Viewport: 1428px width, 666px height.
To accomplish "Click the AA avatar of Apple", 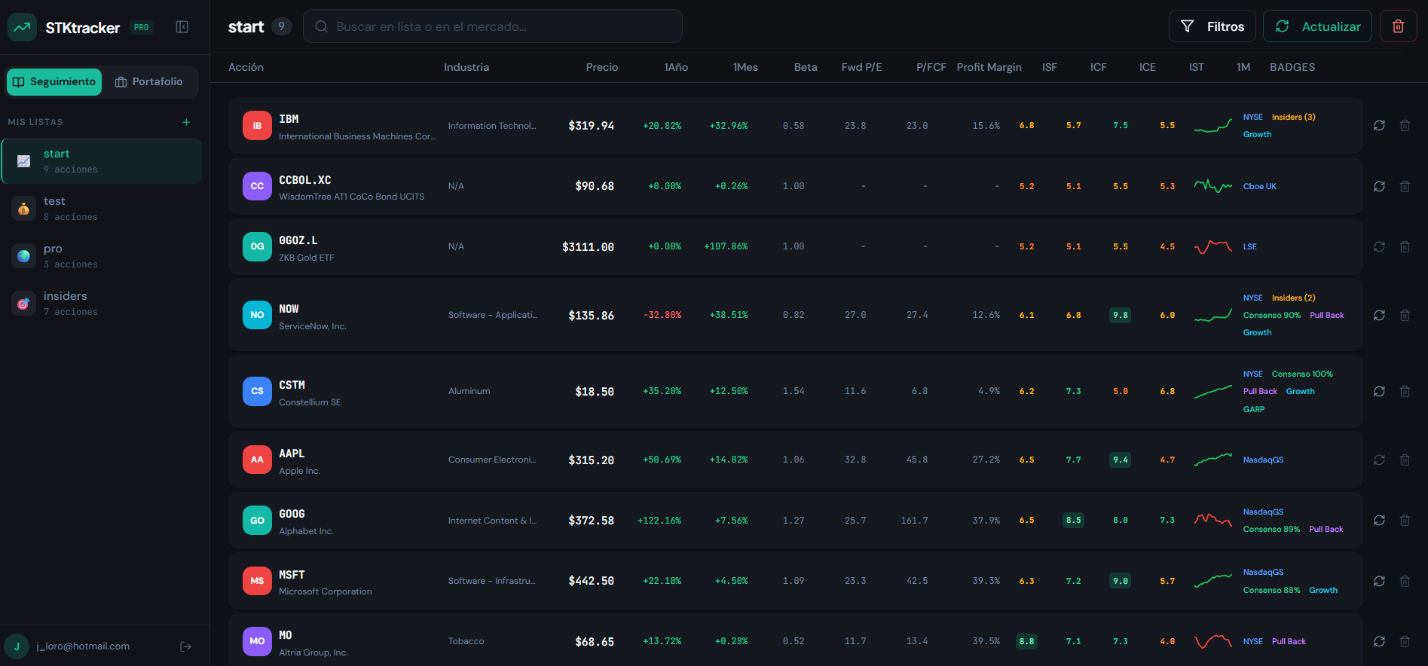I will coord(257,460).
